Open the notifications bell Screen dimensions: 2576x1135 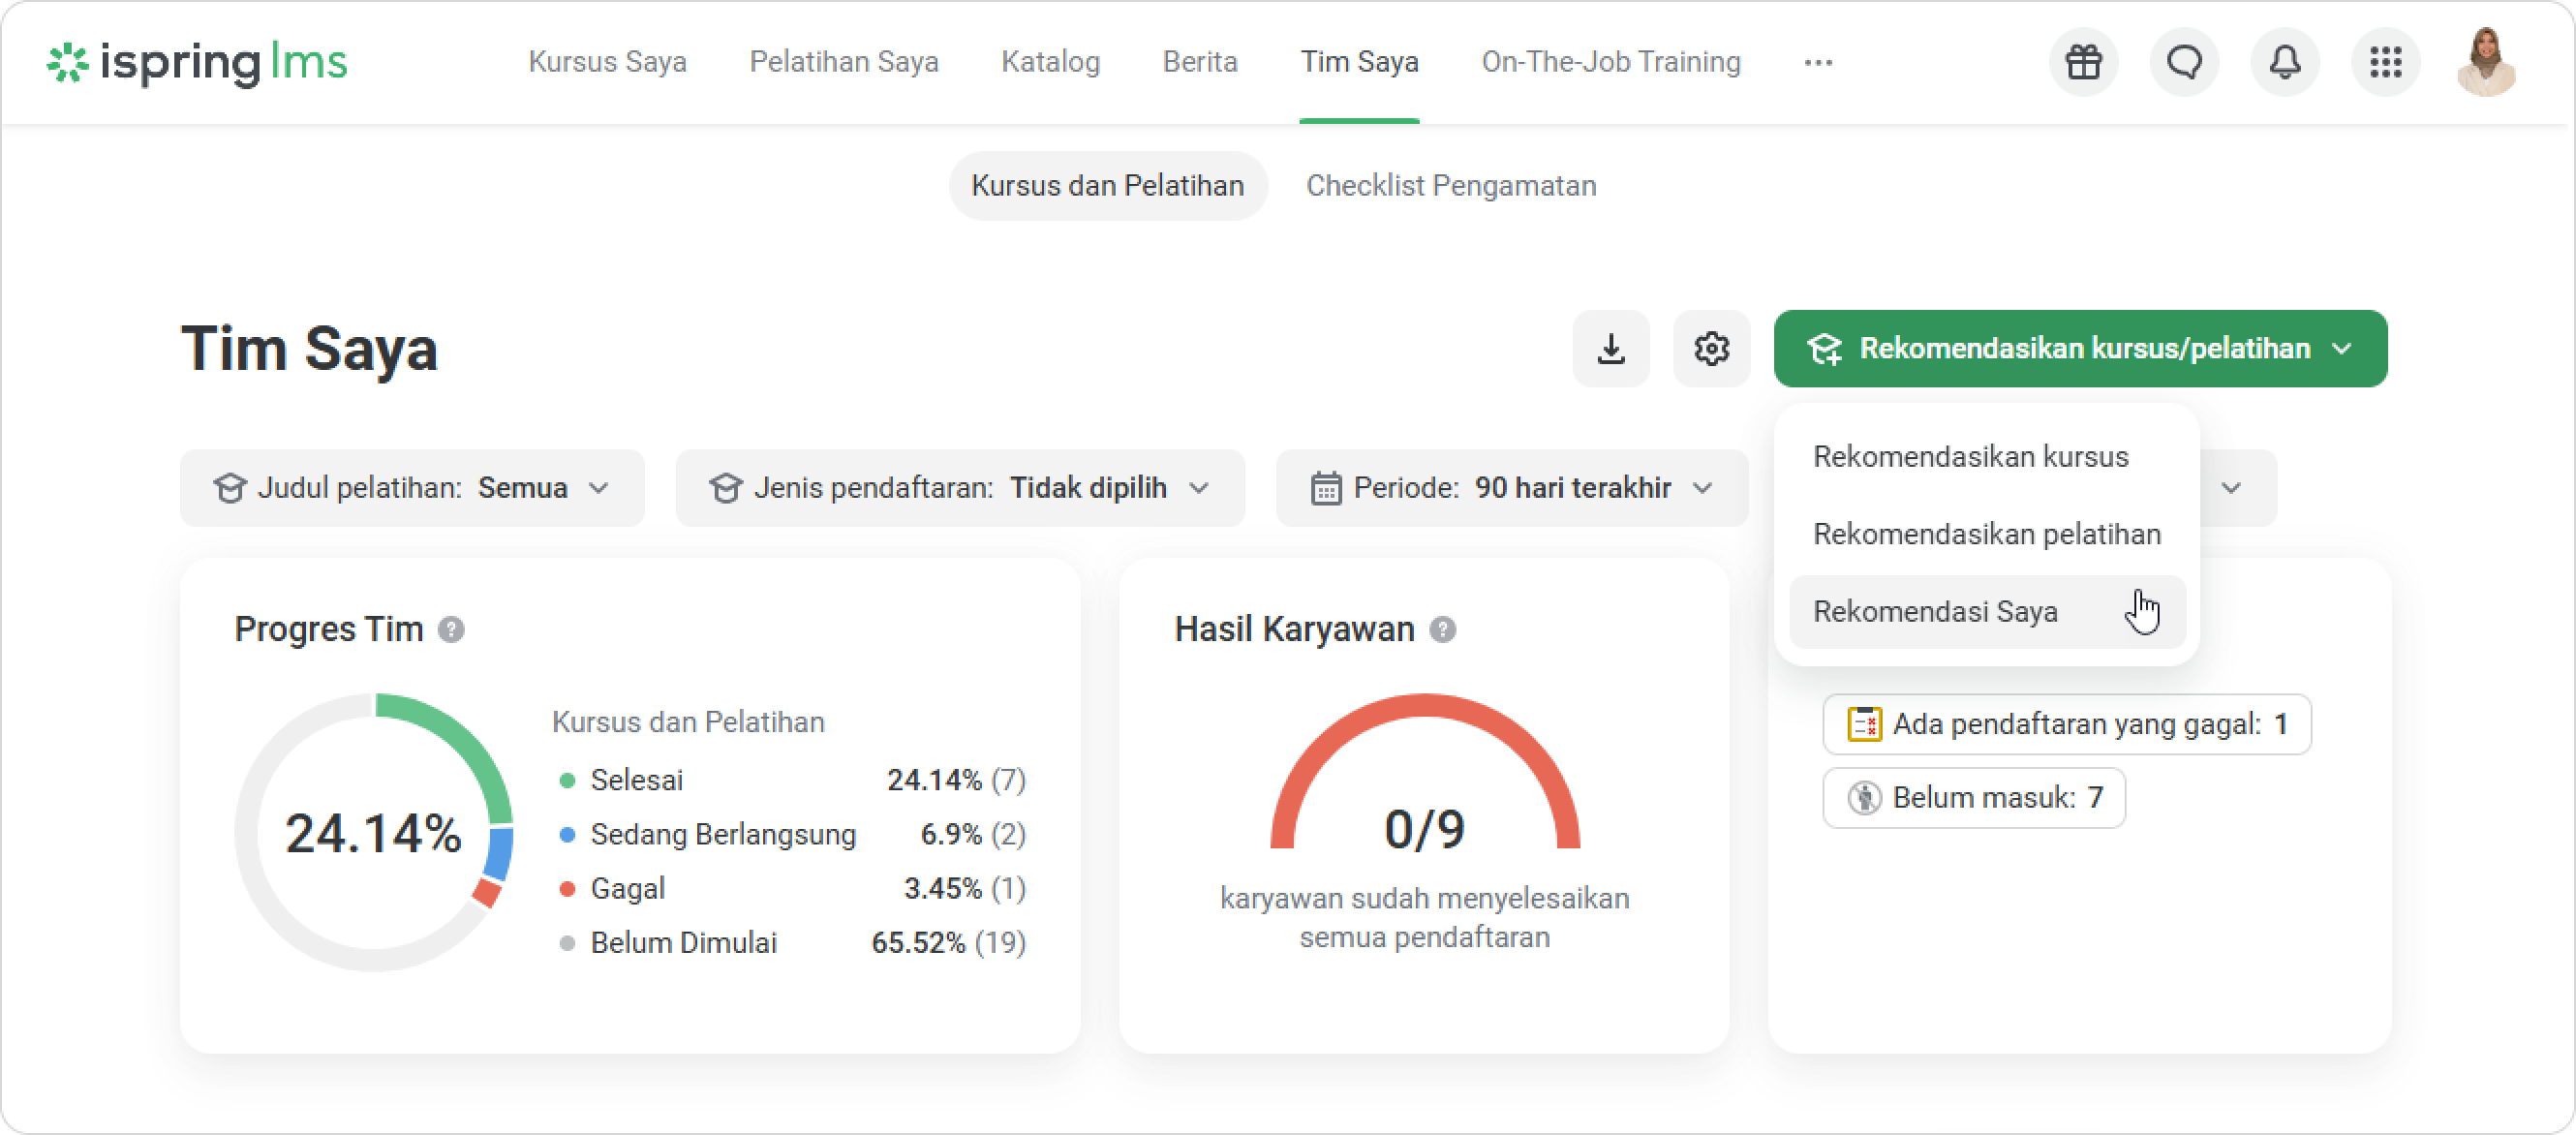(x=2284, y=62)
